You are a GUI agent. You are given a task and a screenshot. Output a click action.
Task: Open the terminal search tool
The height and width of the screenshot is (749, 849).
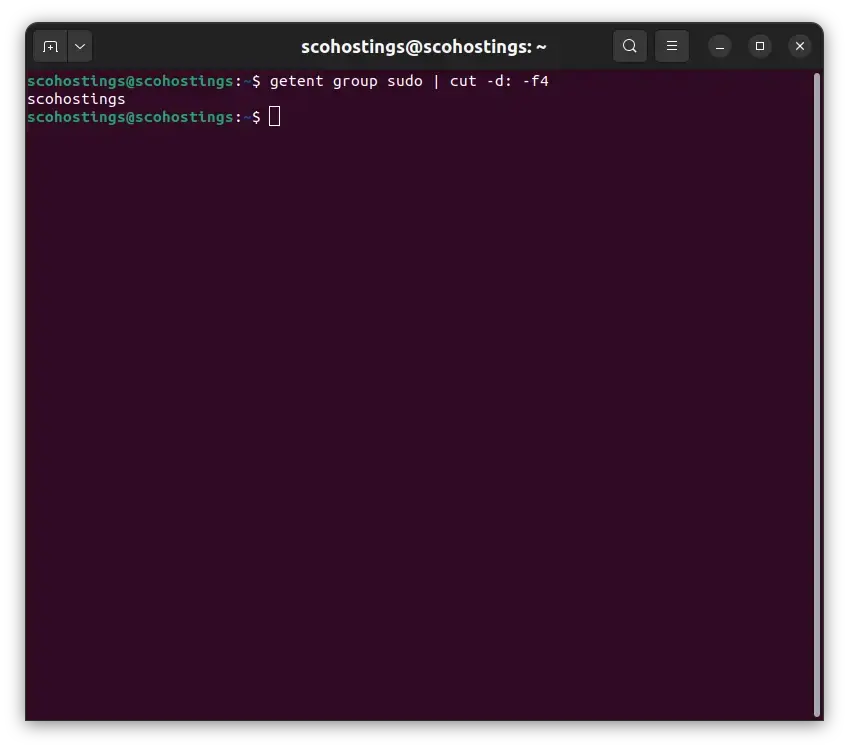click(629, 46)
